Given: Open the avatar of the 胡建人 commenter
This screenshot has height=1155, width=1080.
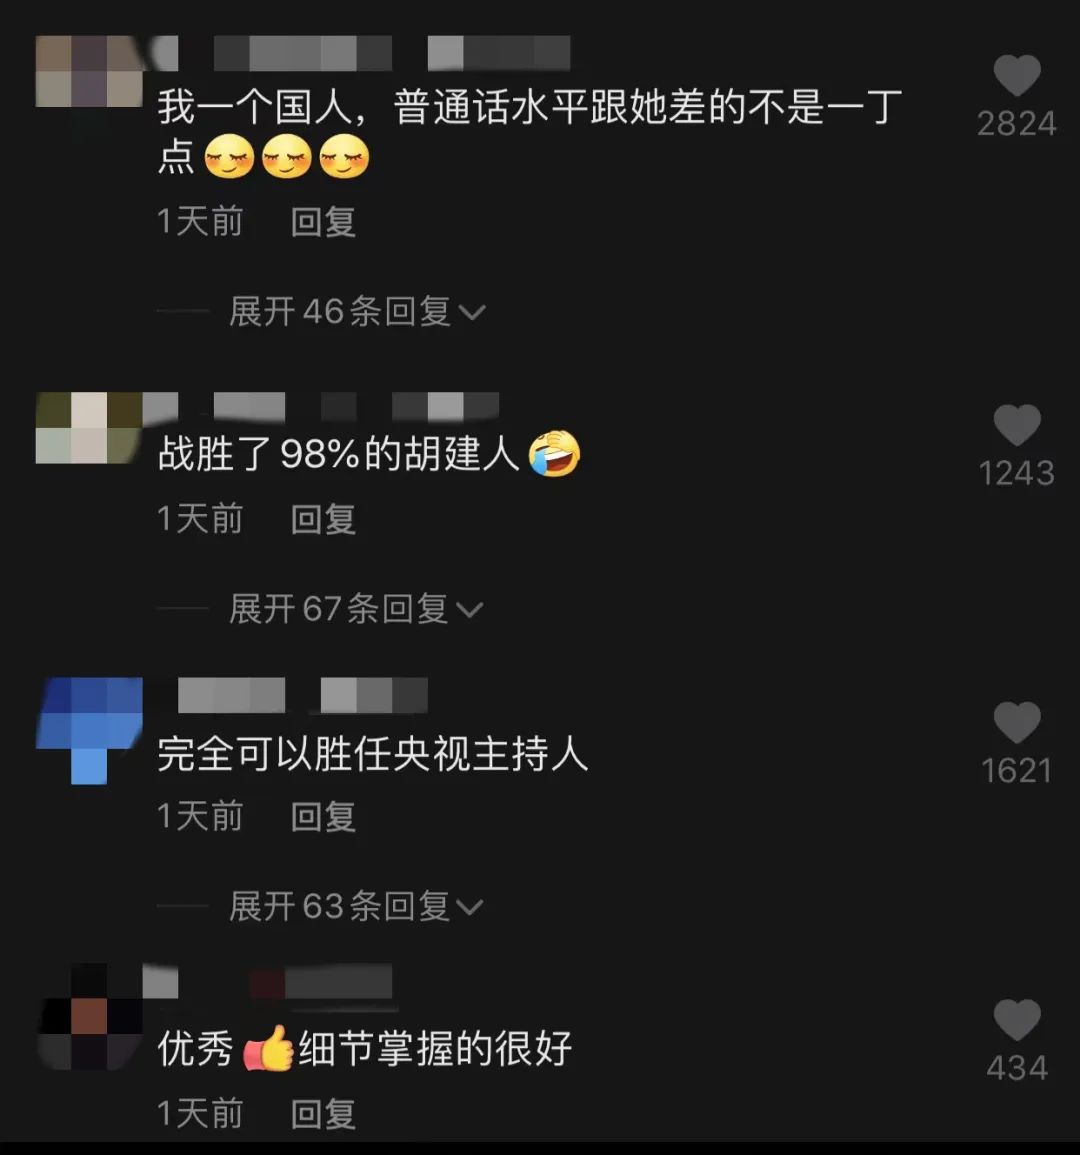Looking at the screenshot, I should coord(89,428).
